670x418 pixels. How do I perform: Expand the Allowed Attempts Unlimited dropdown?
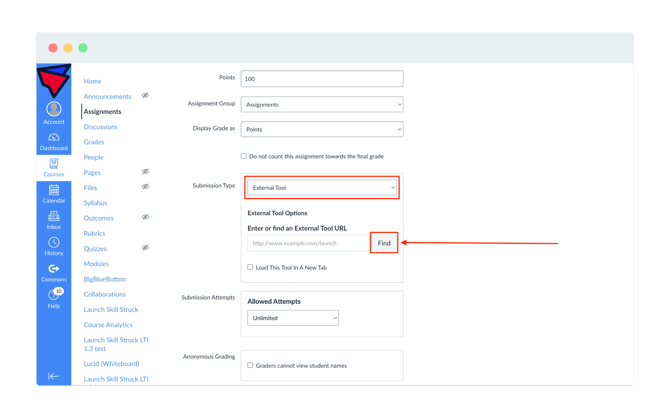click(x=293, y=318)
